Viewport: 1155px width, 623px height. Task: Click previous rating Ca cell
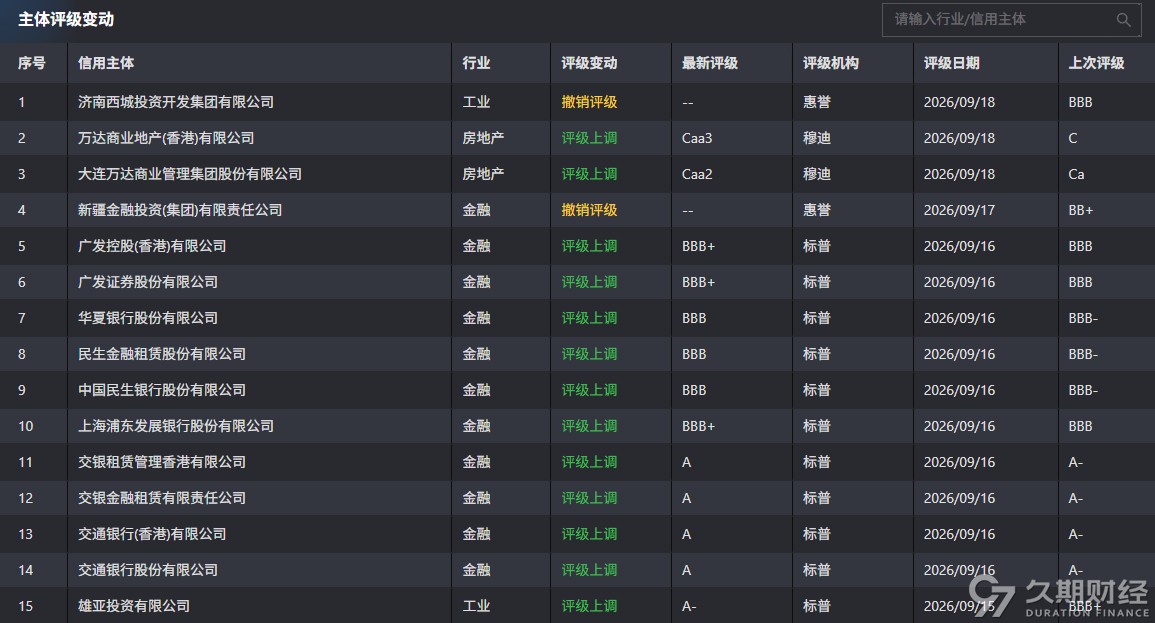pos(1076,175)
